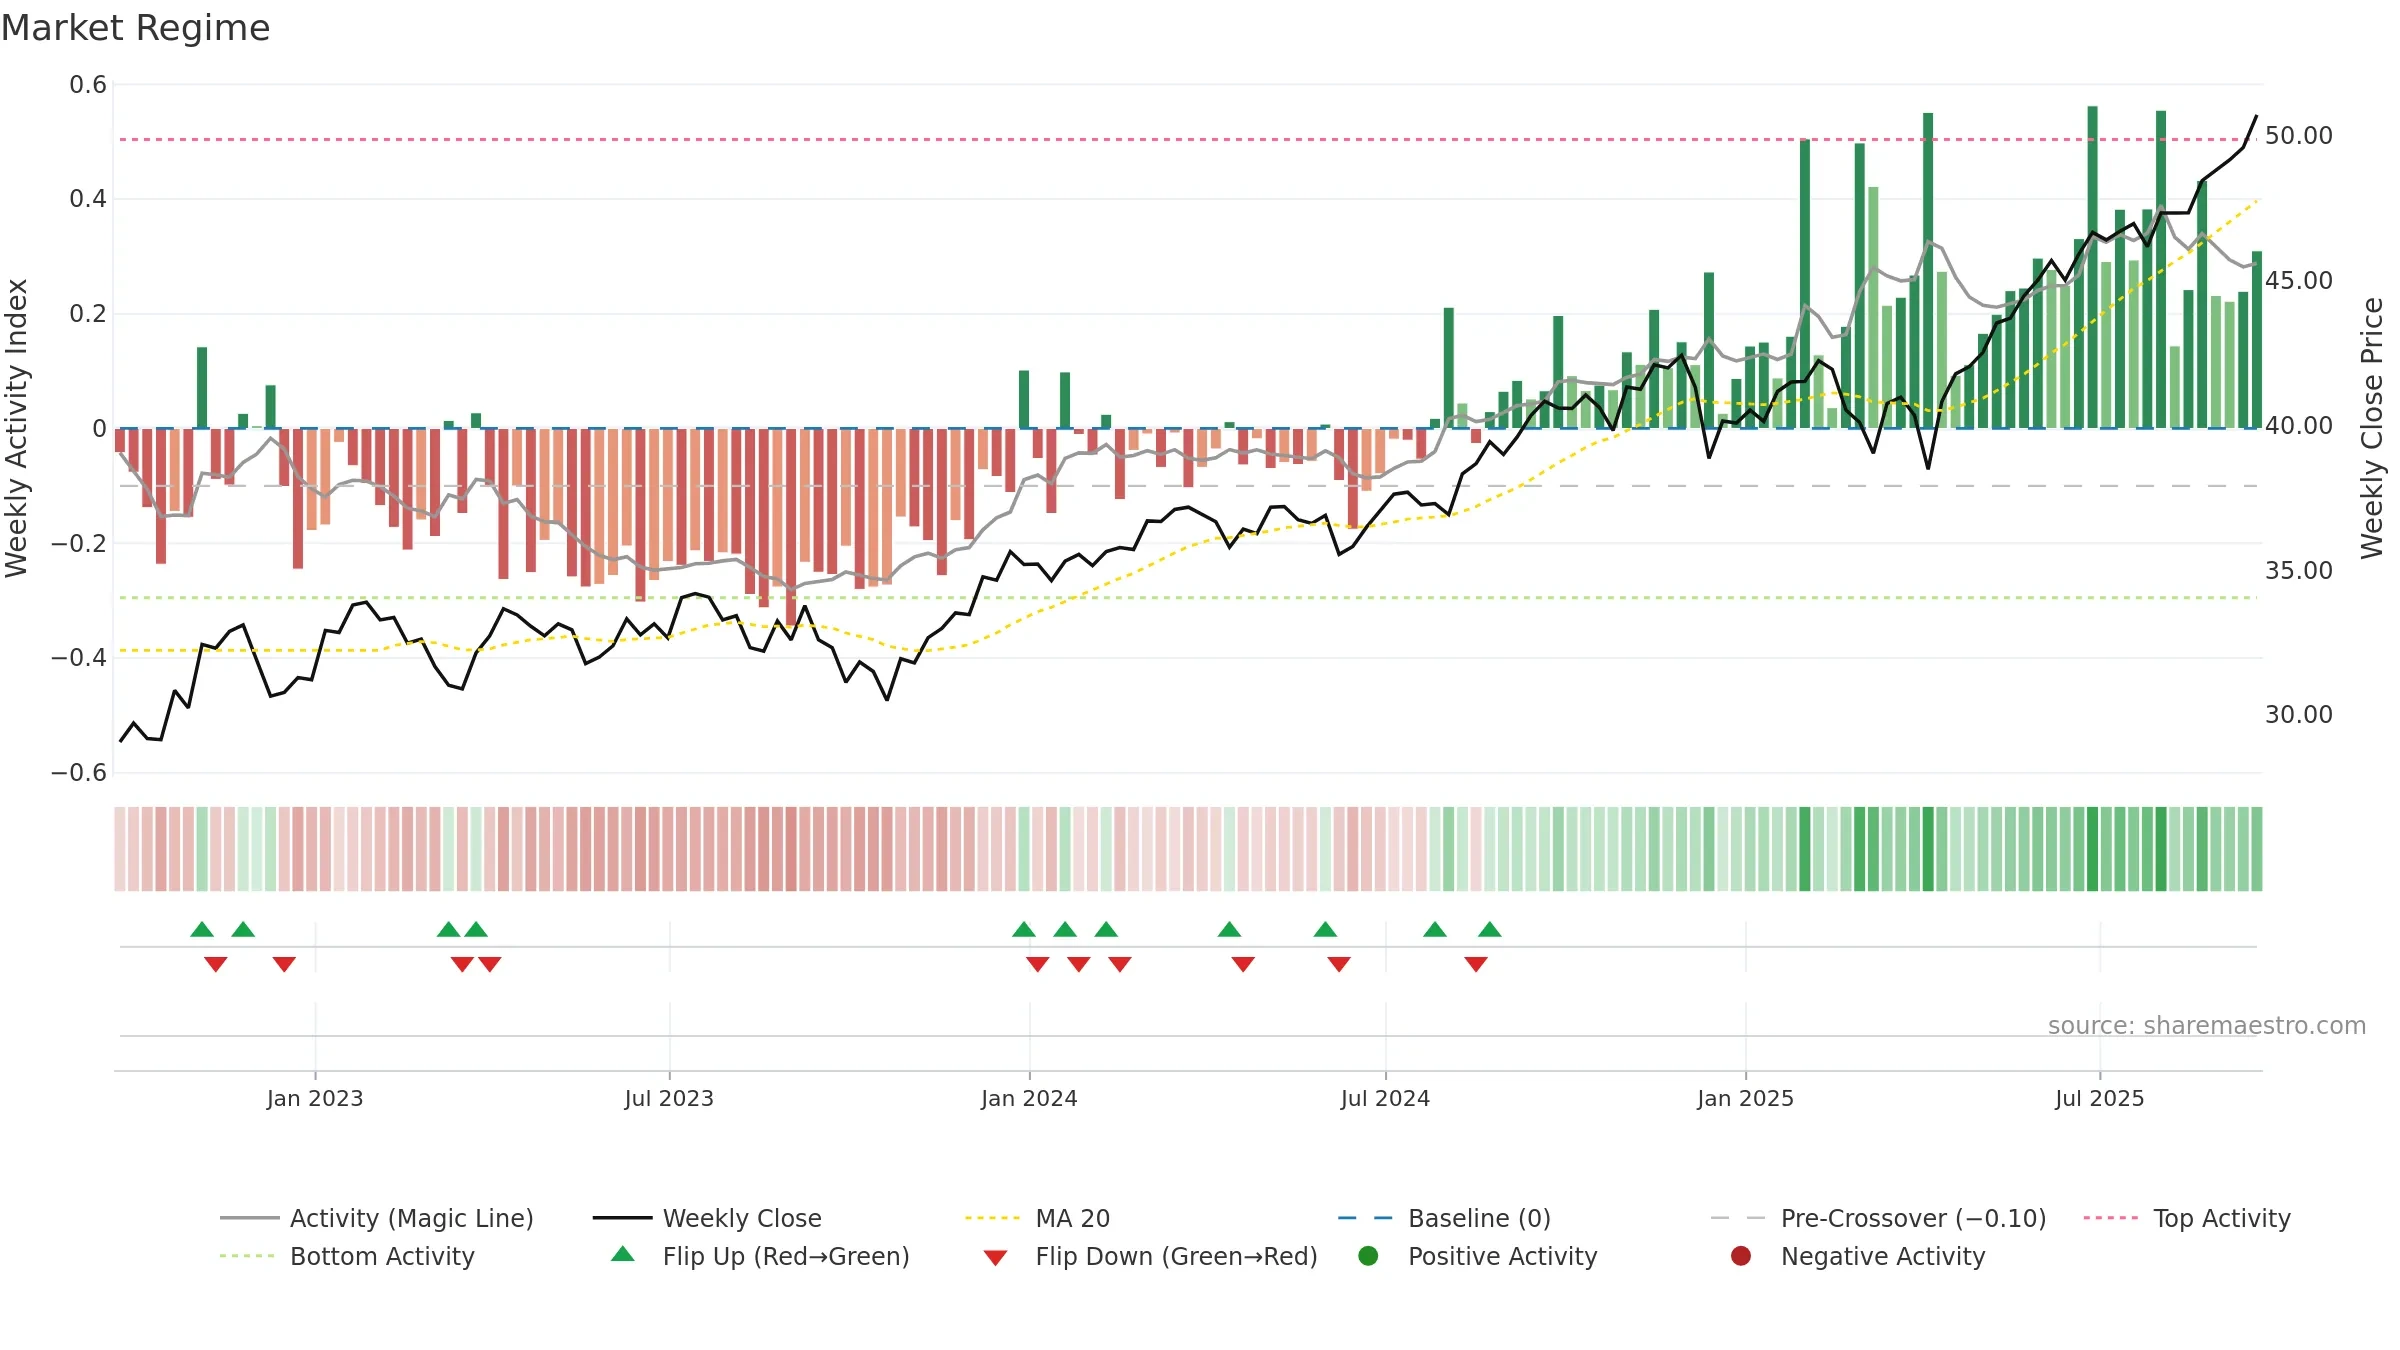Image resolution: width=2400 pixels, height=1350 pixels.
Task: Click the Weekly Close Price axis title
Action: 2372,428
